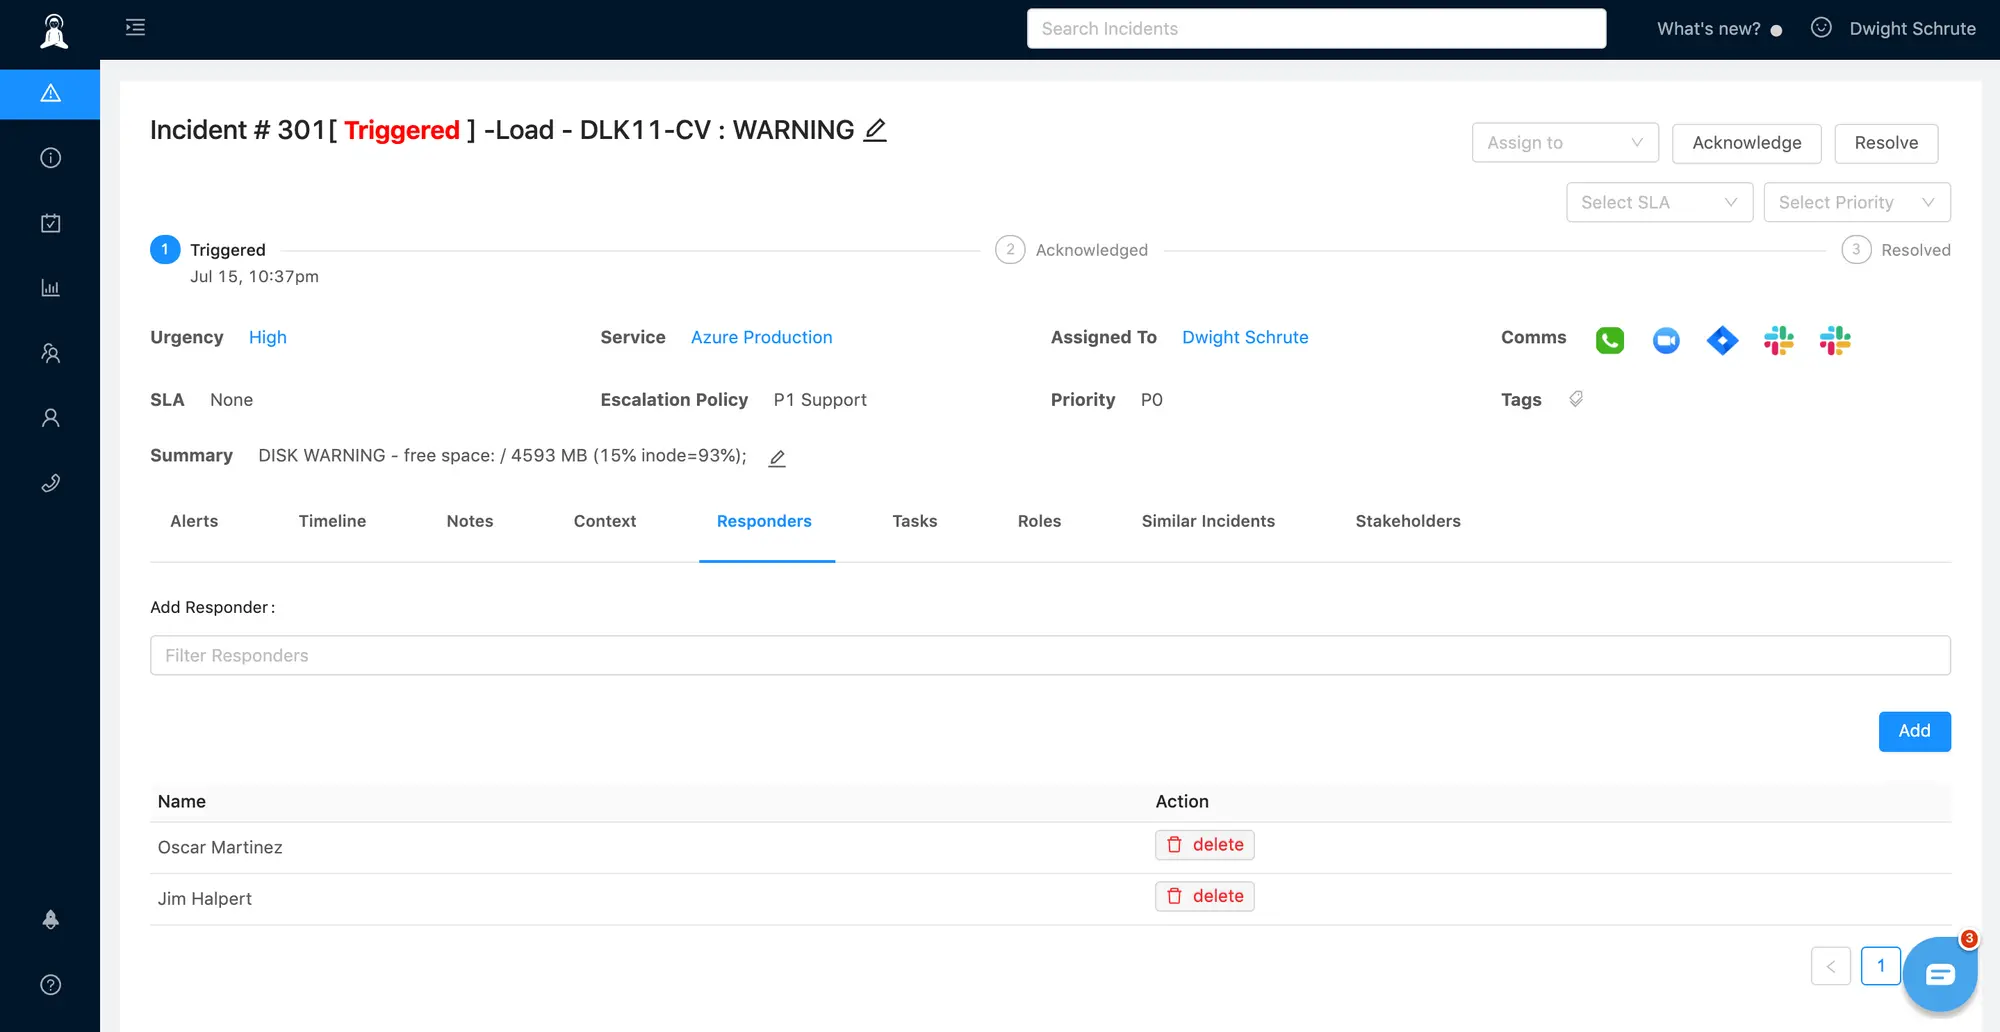Toggle the sidebar collapse menu icon

[x=135, y=27]
